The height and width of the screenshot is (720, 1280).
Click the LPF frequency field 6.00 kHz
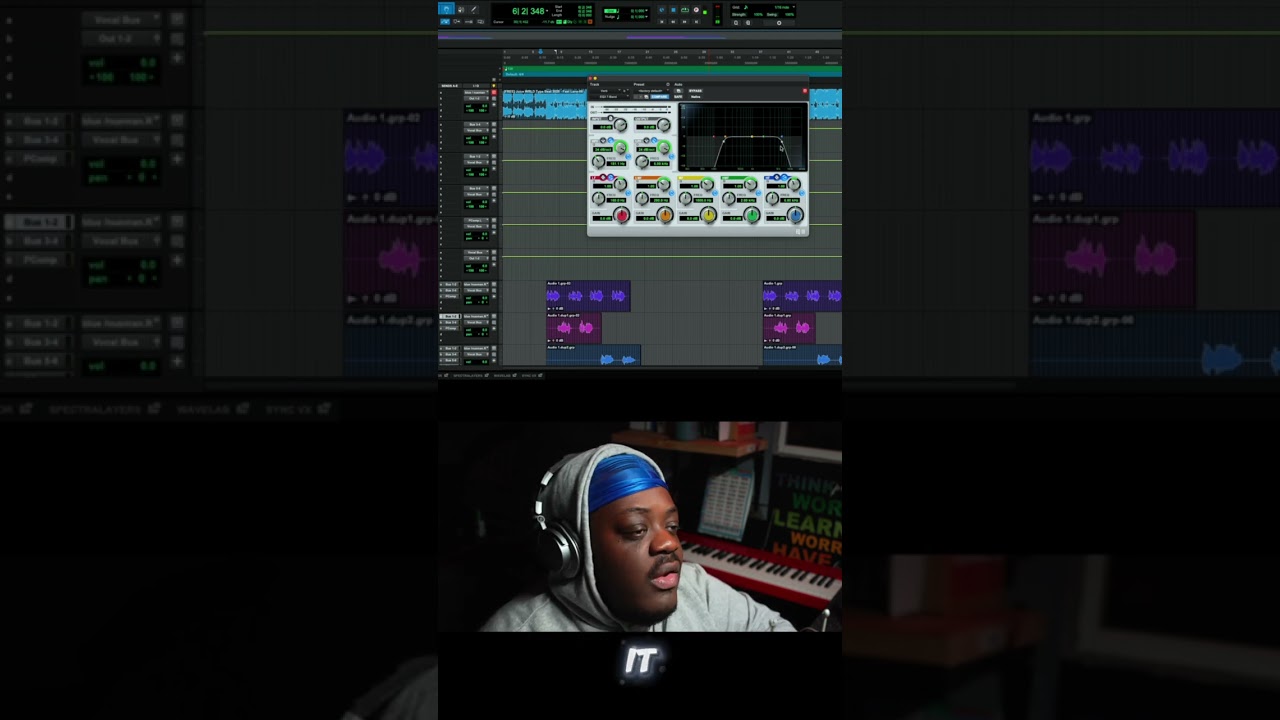(x=660, y=163)
